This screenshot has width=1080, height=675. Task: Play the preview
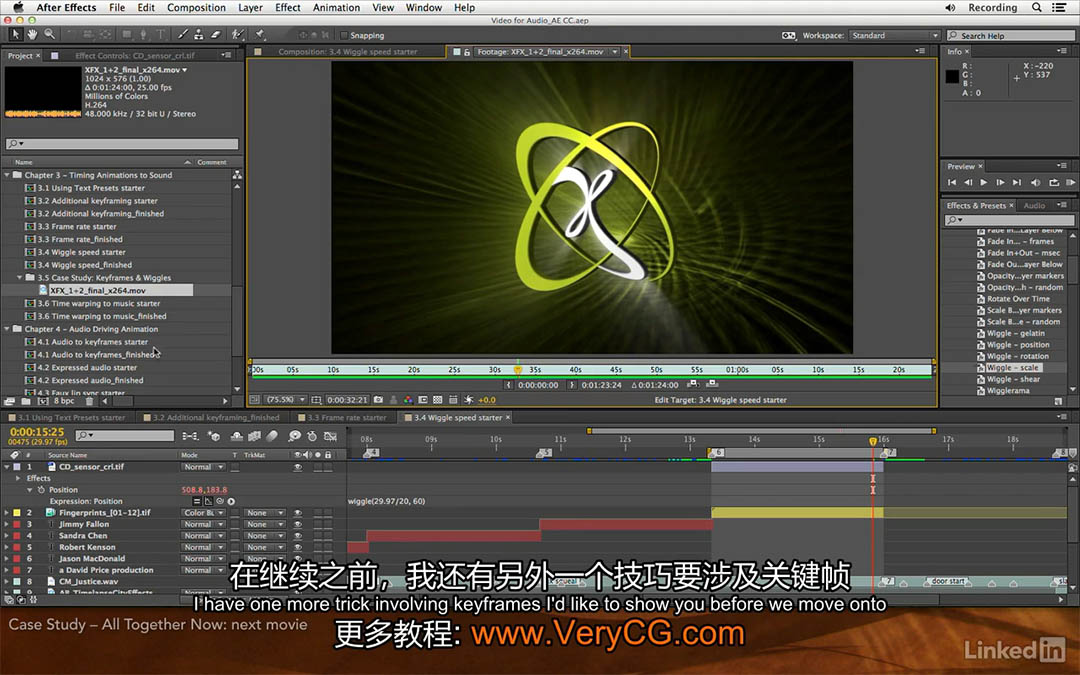(x=984, y=183)
